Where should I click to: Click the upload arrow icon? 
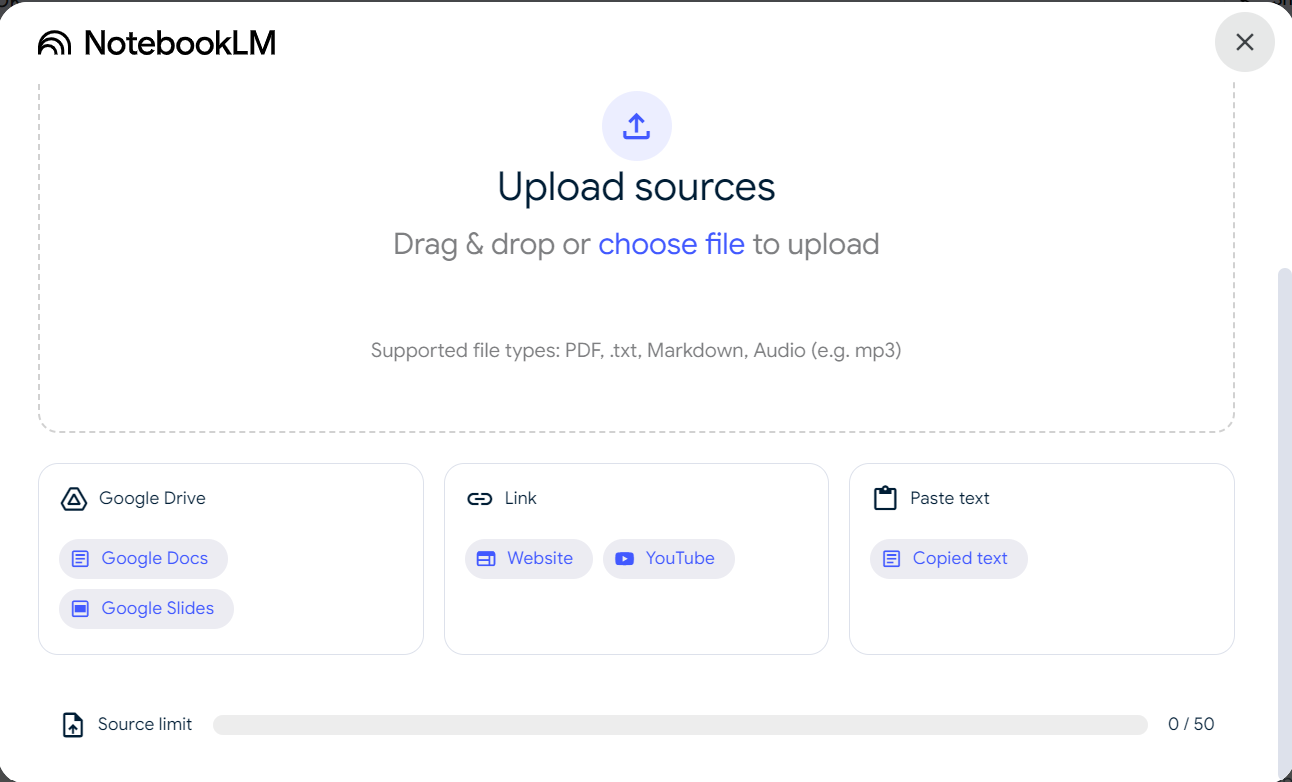[x=636, y=126]
